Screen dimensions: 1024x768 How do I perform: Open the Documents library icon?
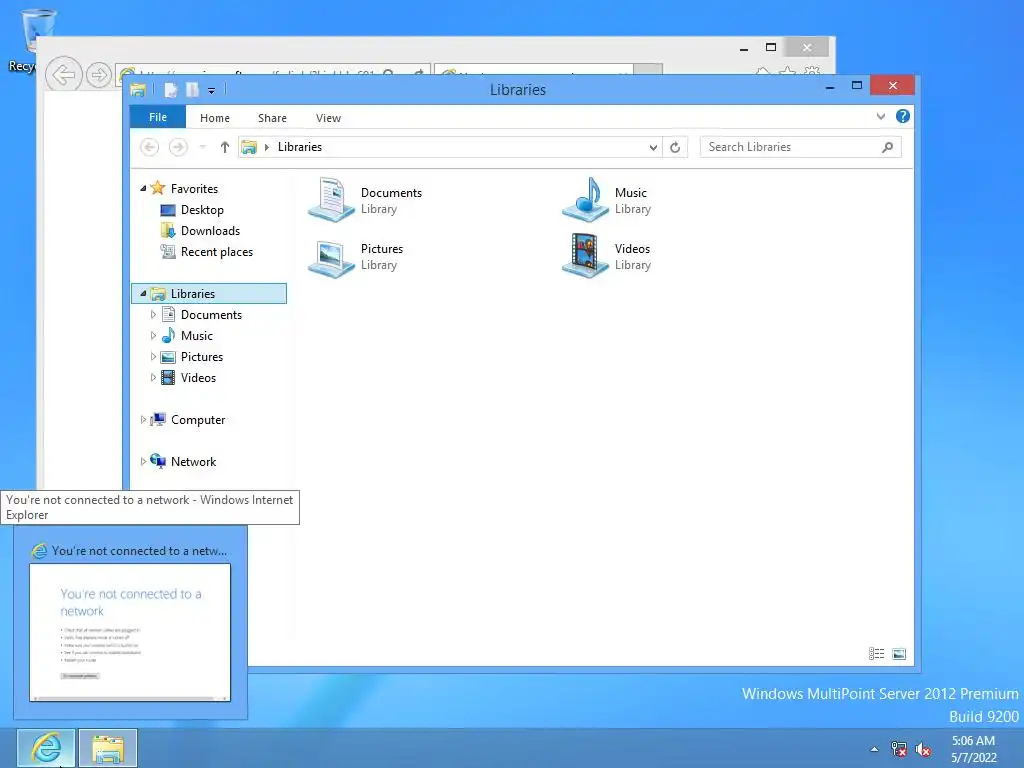point(331,200)
